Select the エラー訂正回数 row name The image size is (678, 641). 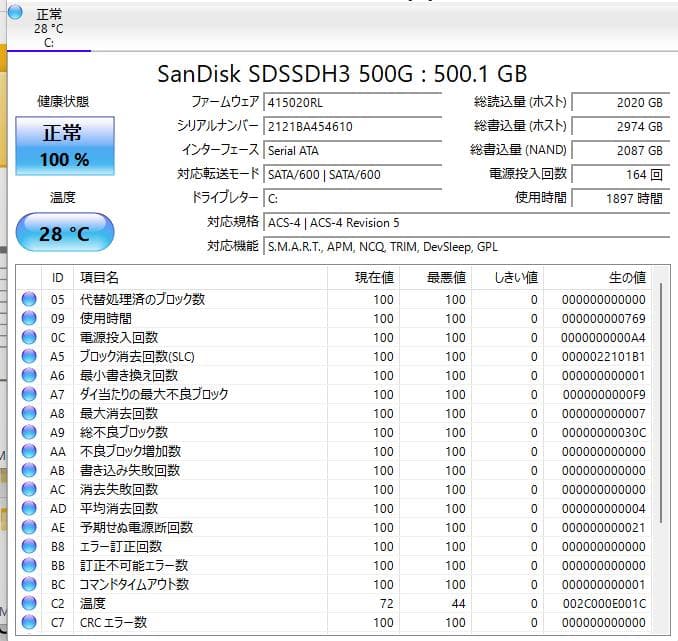click(121, 547)
